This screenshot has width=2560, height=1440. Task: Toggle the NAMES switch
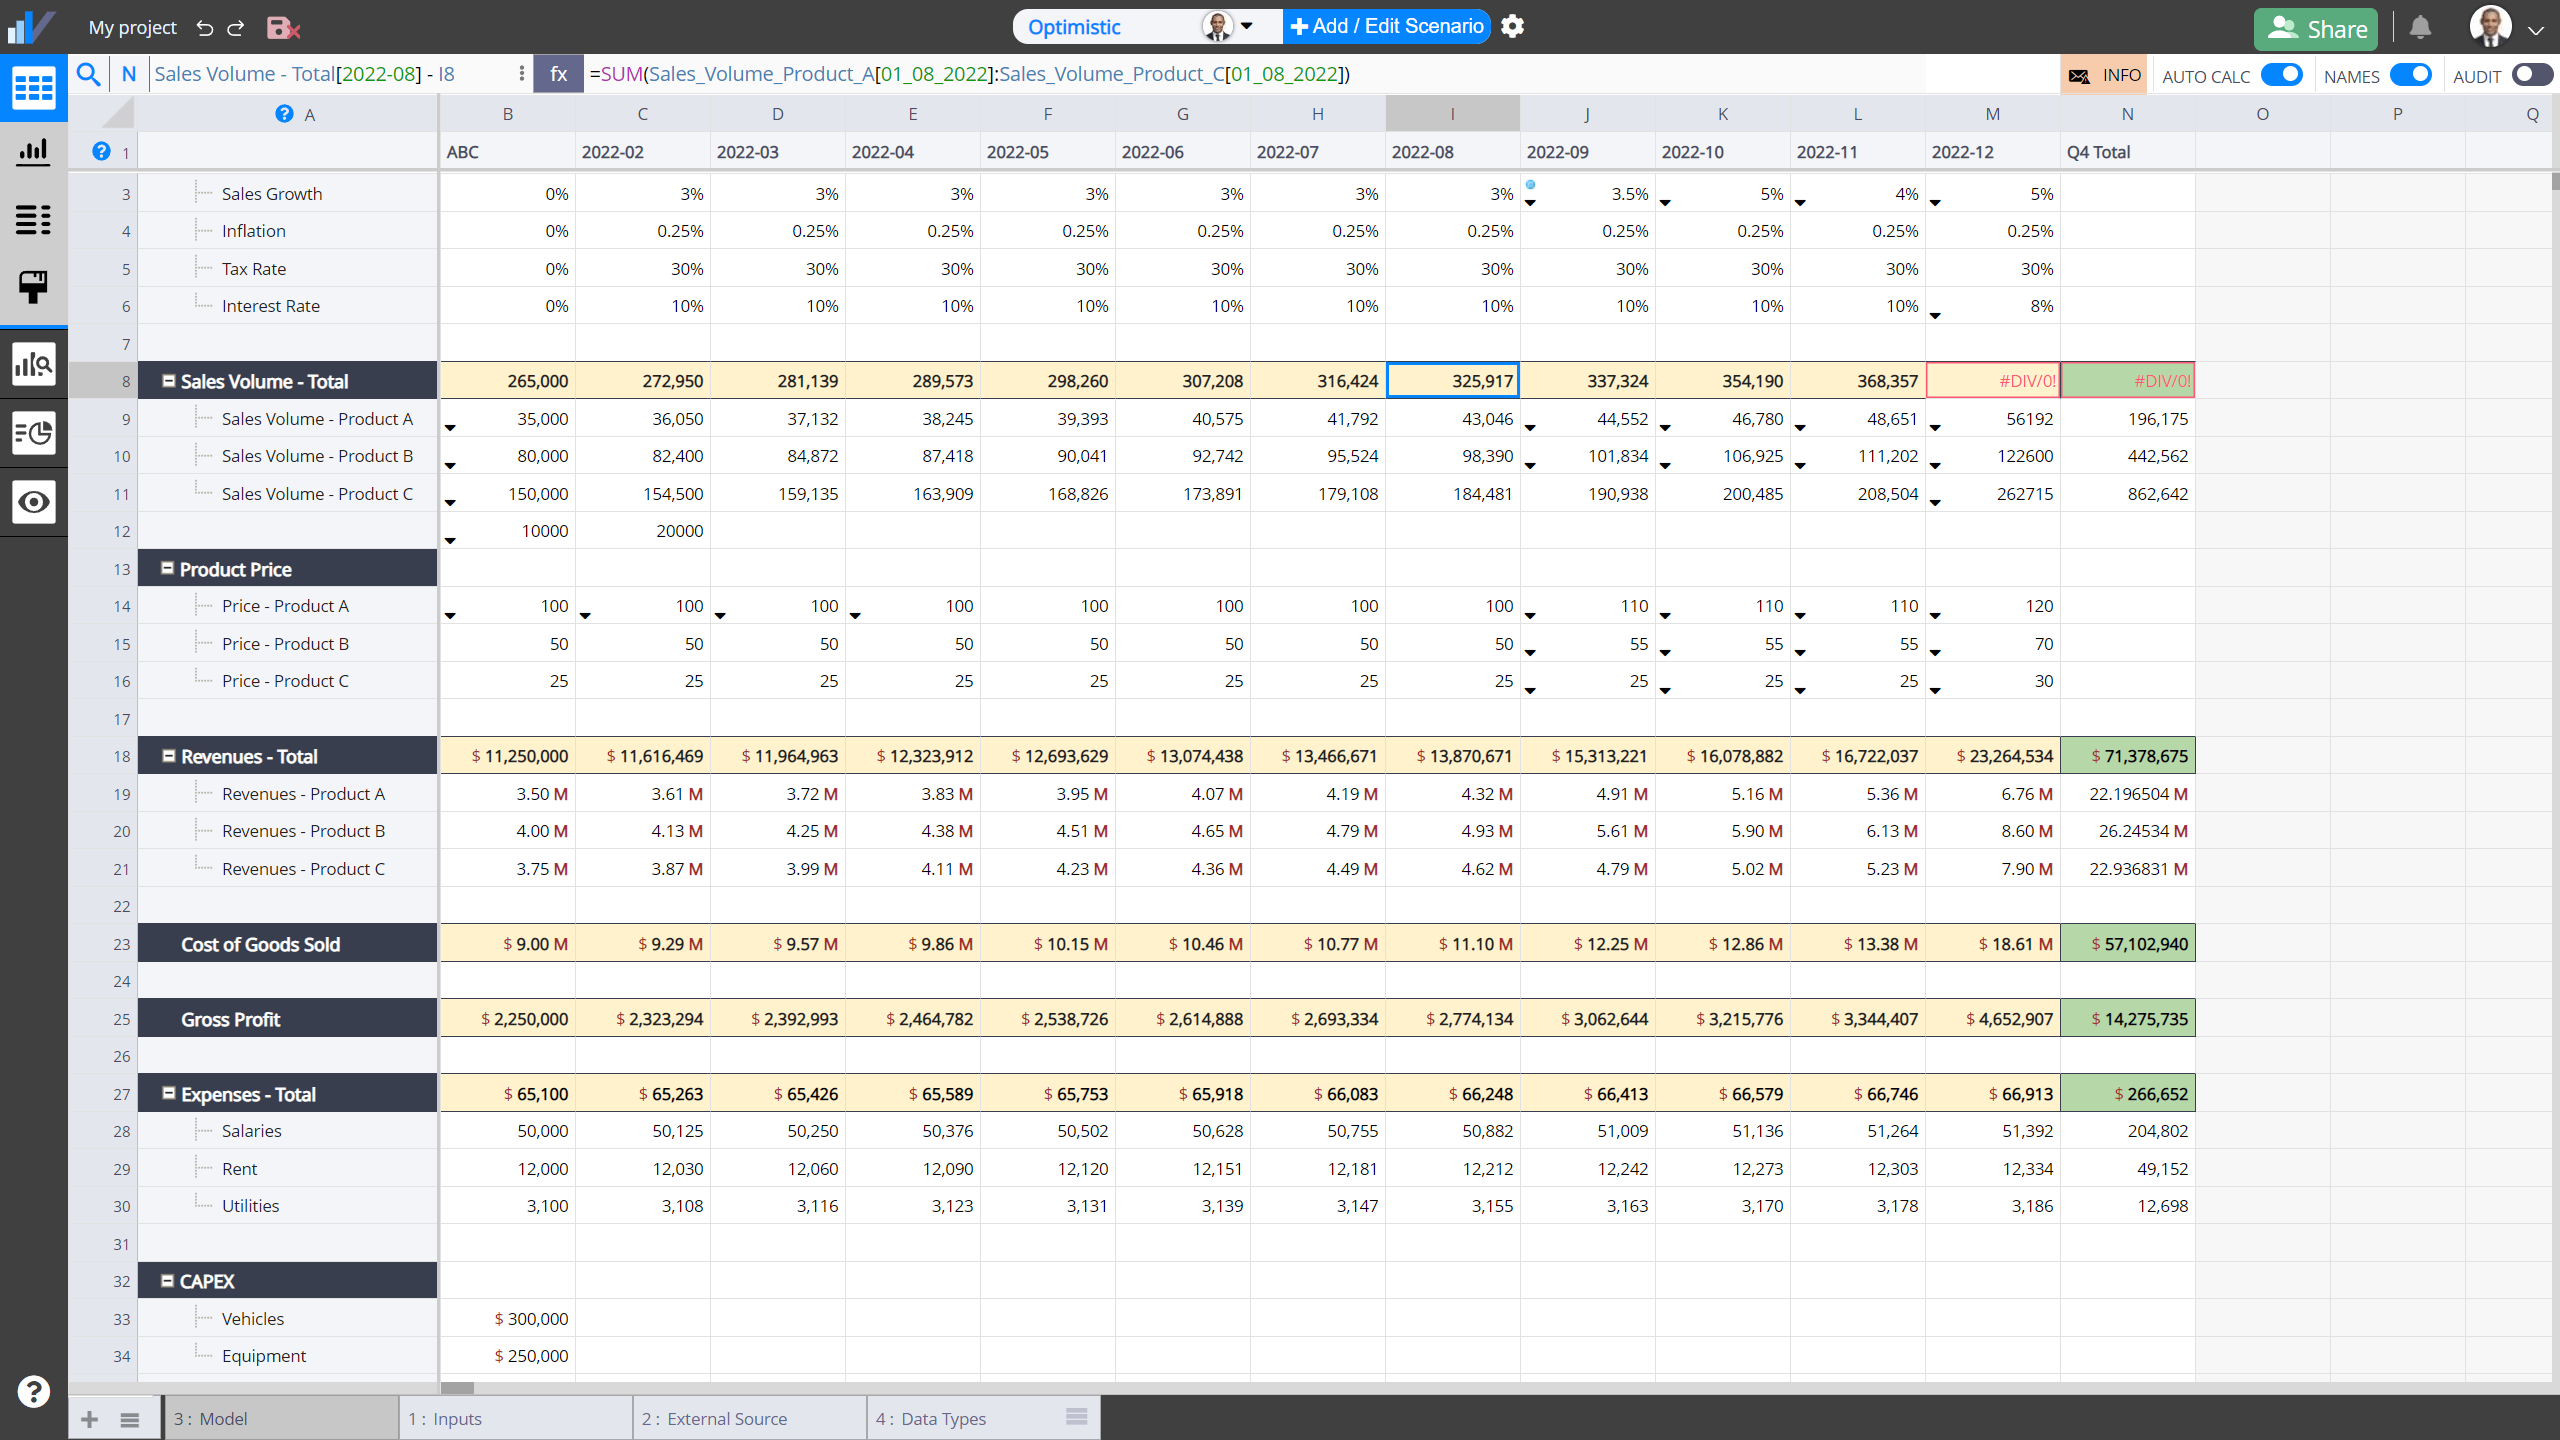(x=2410, y=75)
